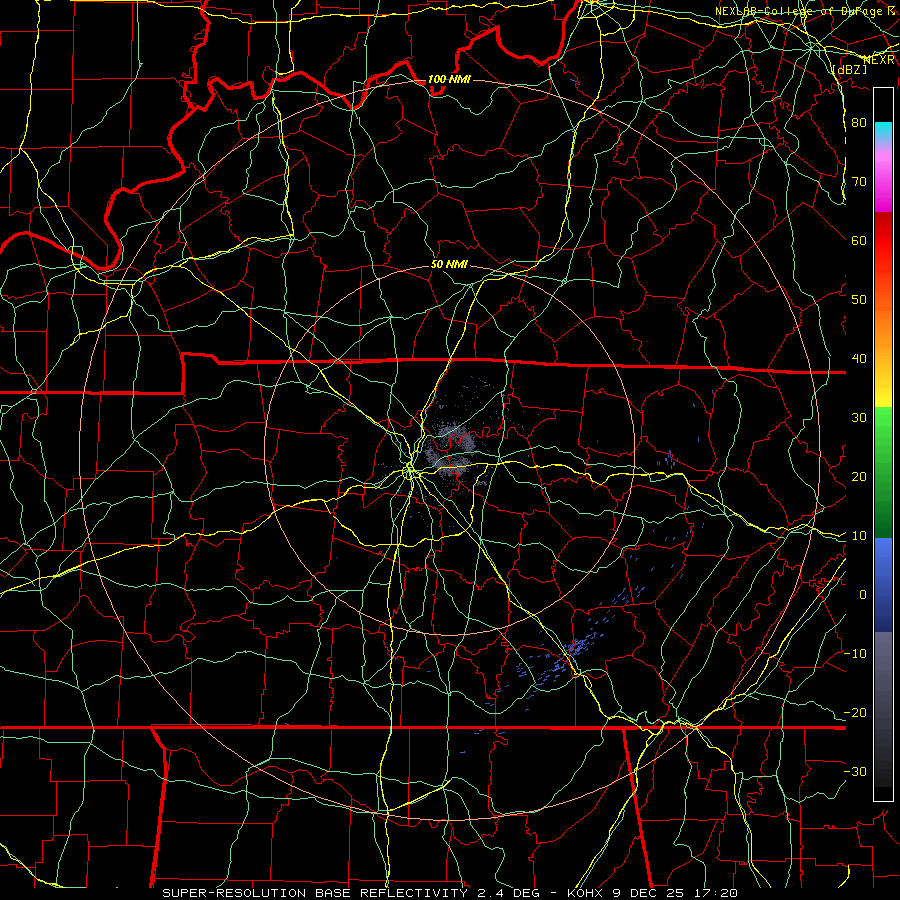
Task: Click the 20 value on dBZ scale
Action: click(x=859, y=477)
